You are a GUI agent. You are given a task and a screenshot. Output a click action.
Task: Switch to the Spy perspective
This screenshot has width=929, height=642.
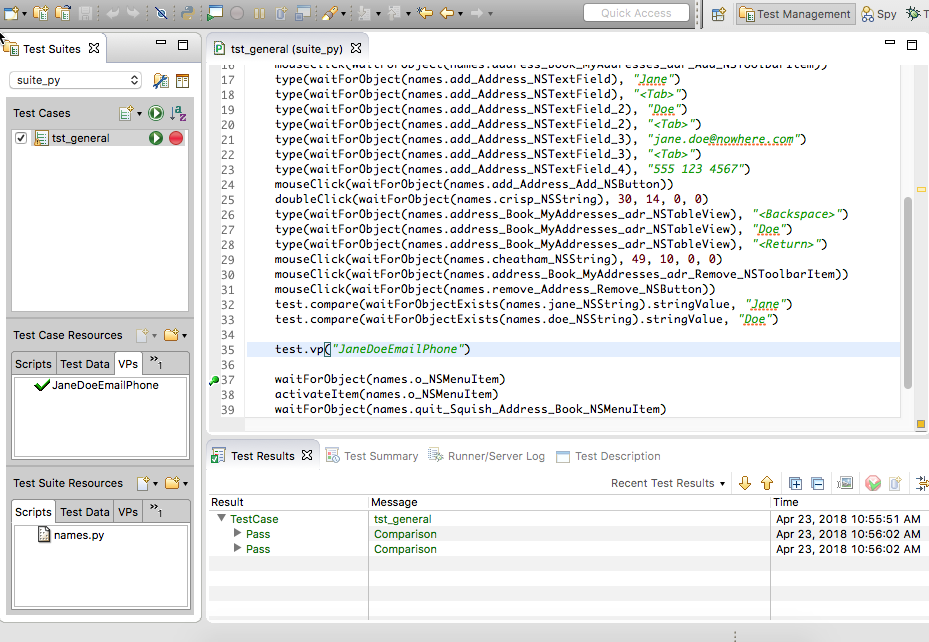[x=879, y=14]
